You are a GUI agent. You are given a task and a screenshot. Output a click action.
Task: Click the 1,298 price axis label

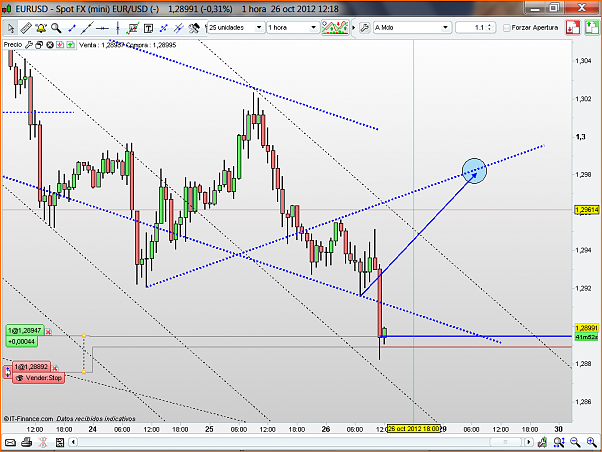tap(583, 175)
